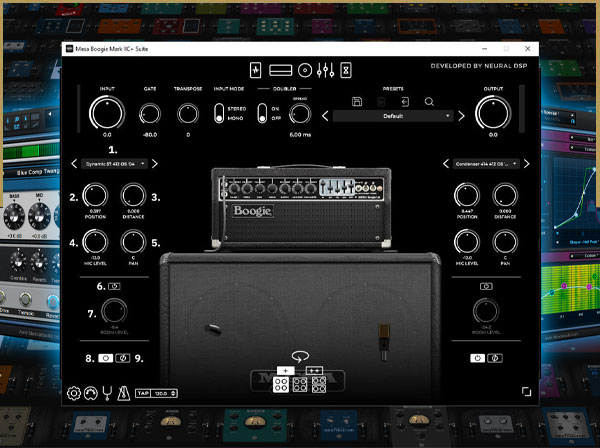Select previous mic left of Dynamic 57 dropdown
600x448 pixels.
tap(74, 164)
